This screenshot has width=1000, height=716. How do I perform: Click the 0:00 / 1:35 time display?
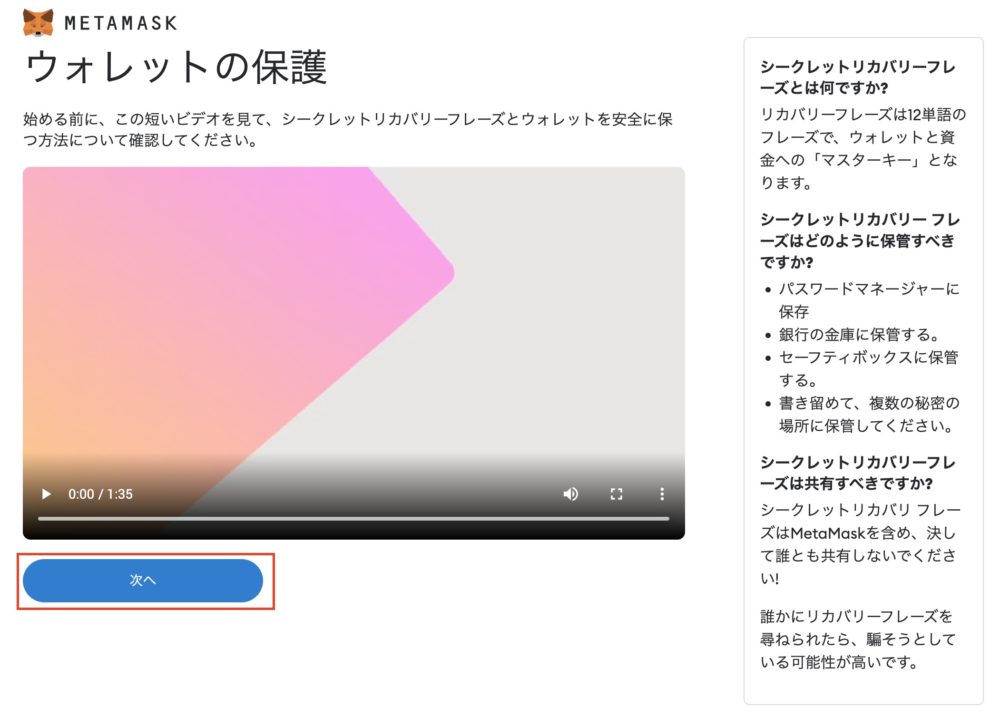pos(100,494)
